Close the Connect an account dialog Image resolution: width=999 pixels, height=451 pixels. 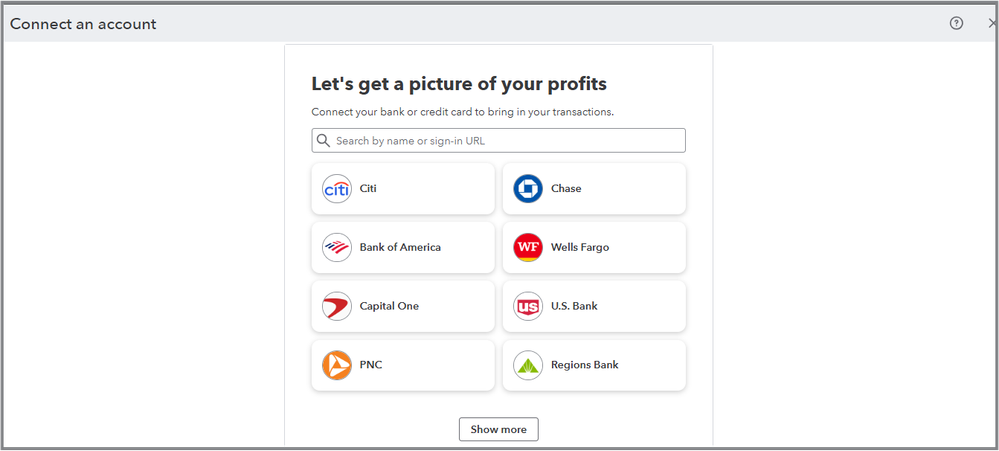tap(991, 23)
